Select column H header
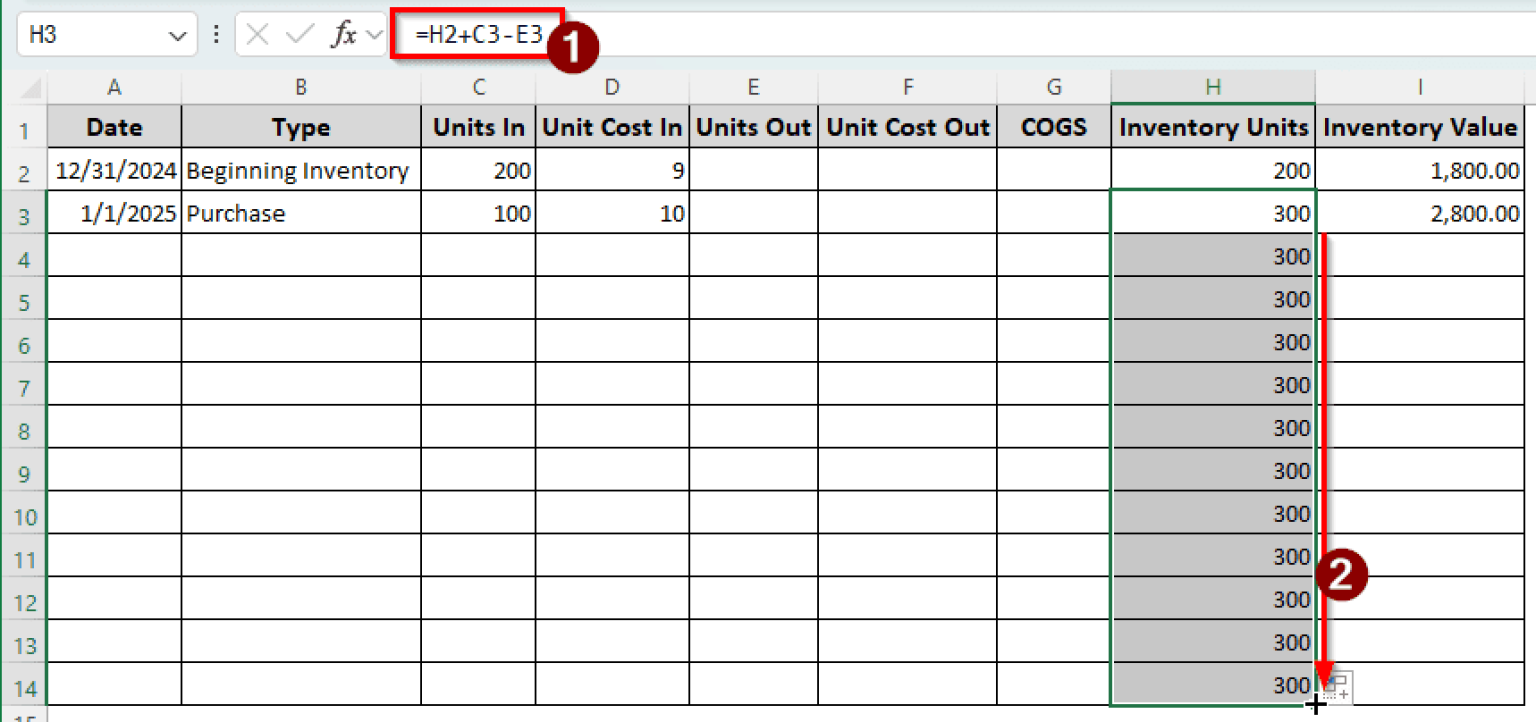 point(1213,86)
